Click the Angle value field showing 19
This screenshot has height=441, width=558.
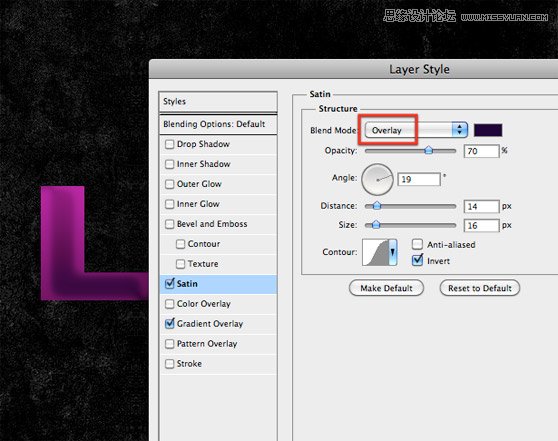click(x=419, y=179)
